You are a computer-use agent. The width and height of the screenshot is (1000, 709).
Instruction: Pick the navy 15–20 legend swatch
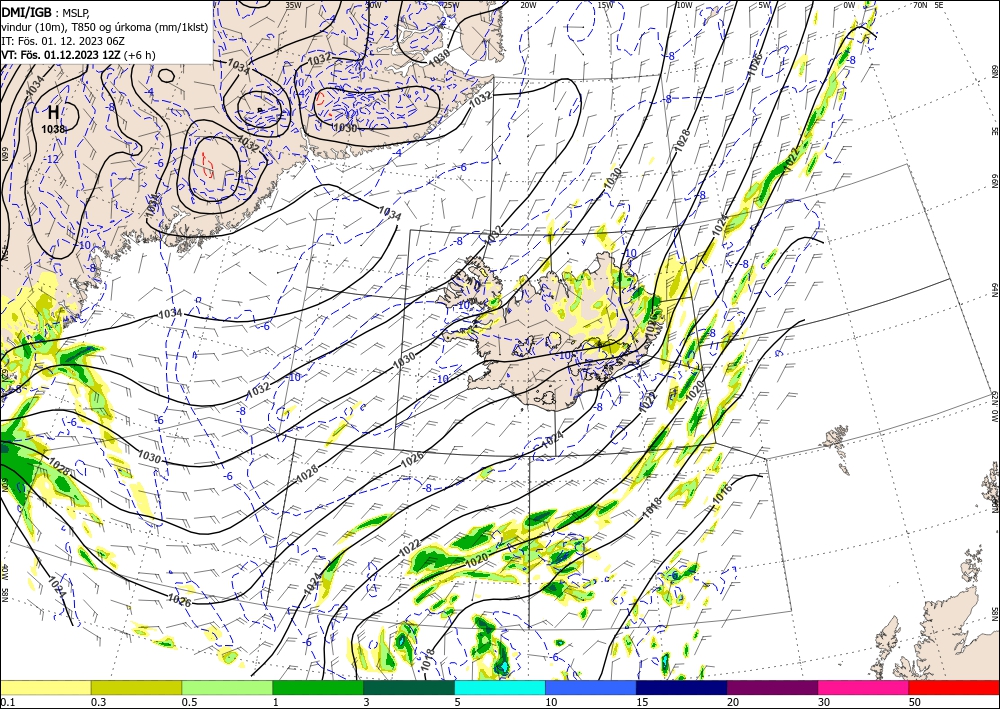682,687
